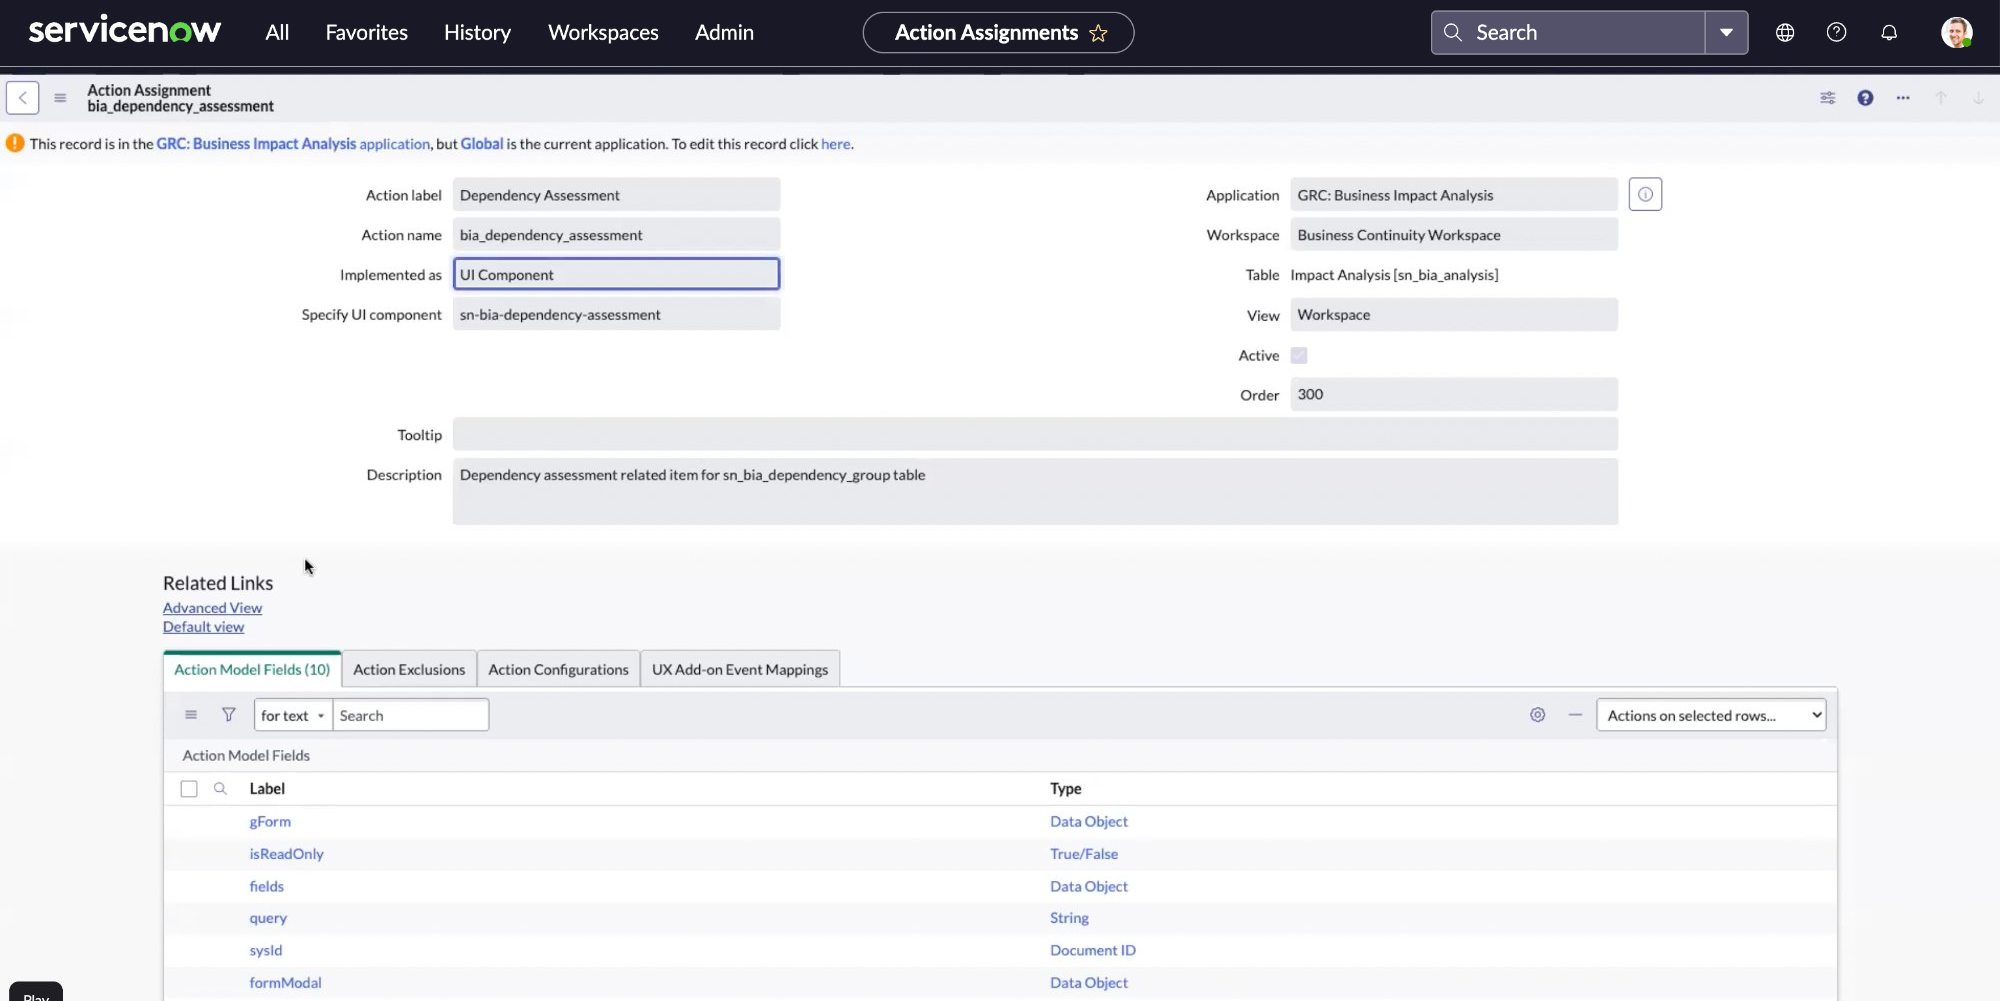Viewport: 2000px width, 1001px height.
Task: Open the sysId field record
Action: pos(266,950)
